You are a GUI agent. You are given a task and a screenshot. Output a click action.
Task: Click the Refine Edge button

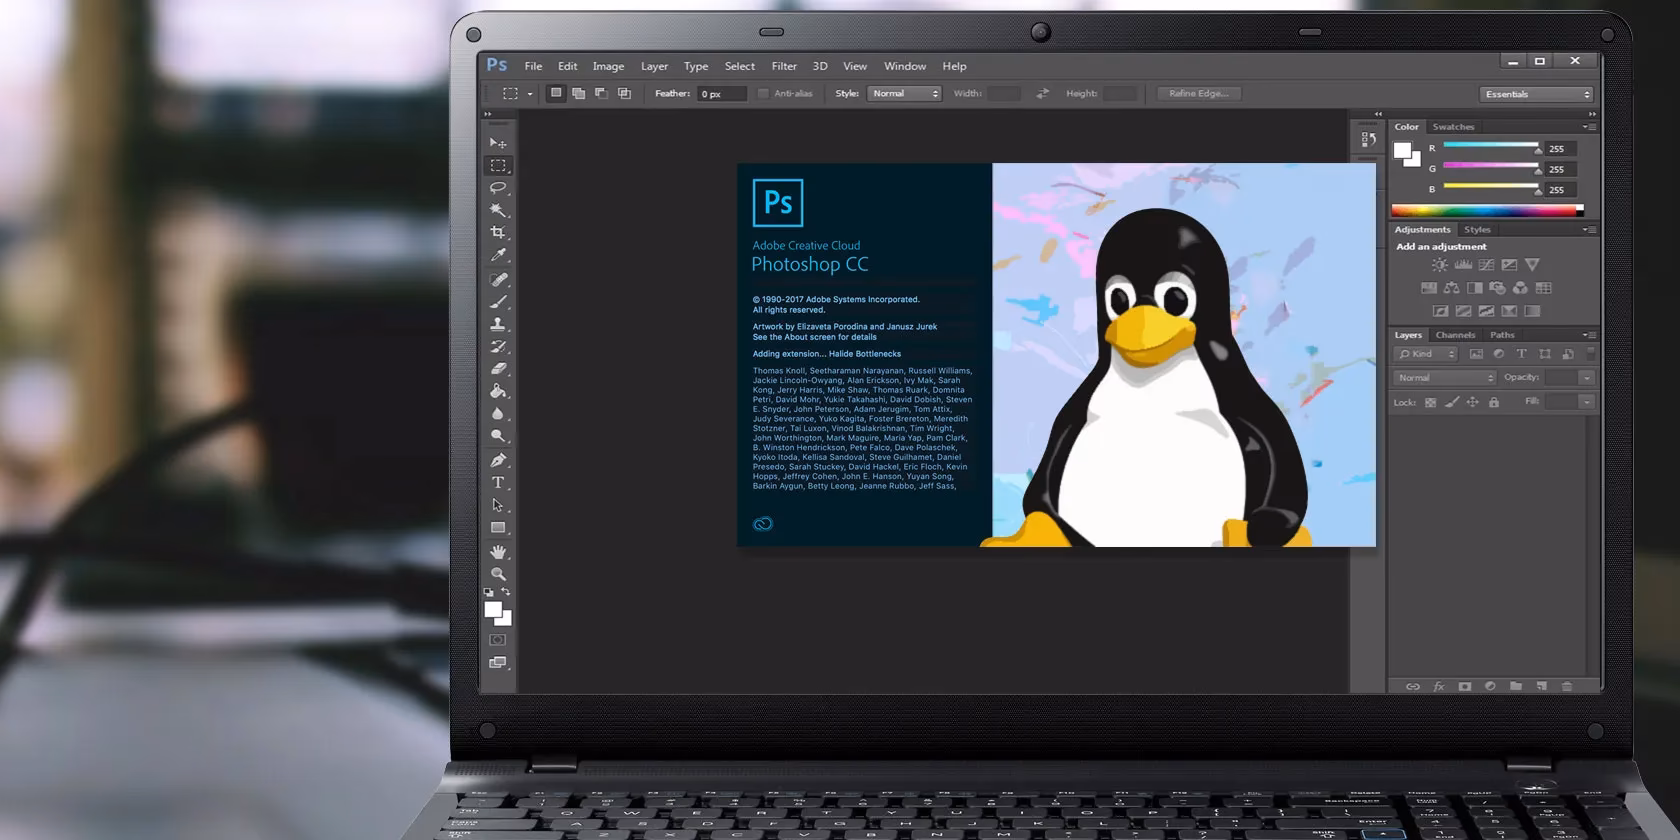(x=1198, y=93)
